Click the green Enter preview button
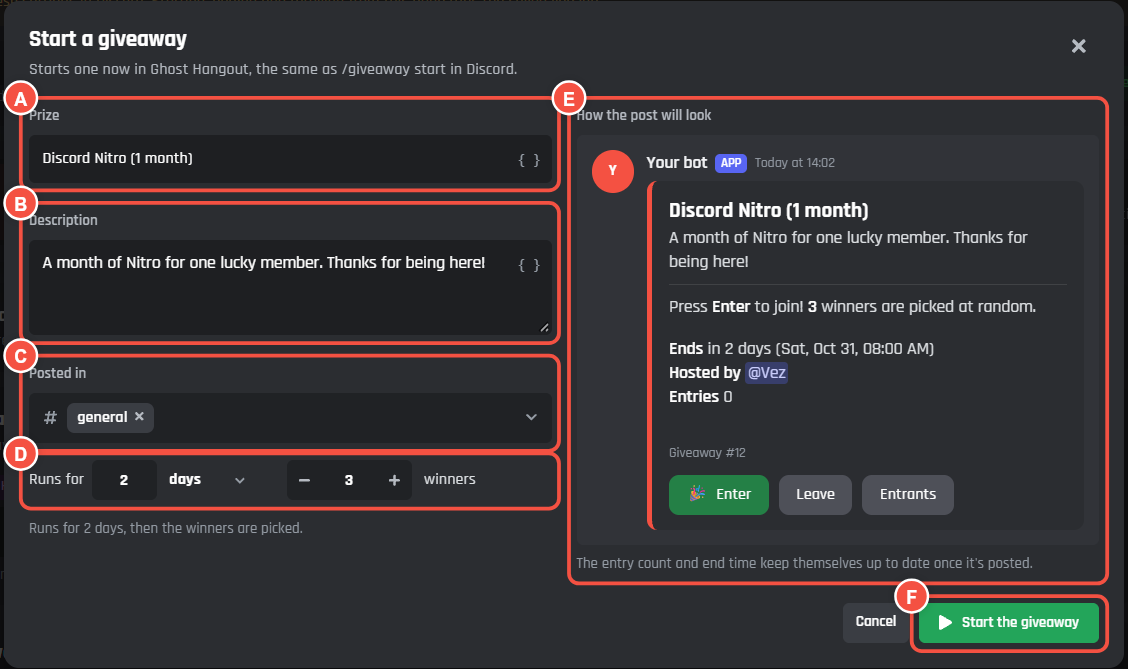 coord(719,494)
